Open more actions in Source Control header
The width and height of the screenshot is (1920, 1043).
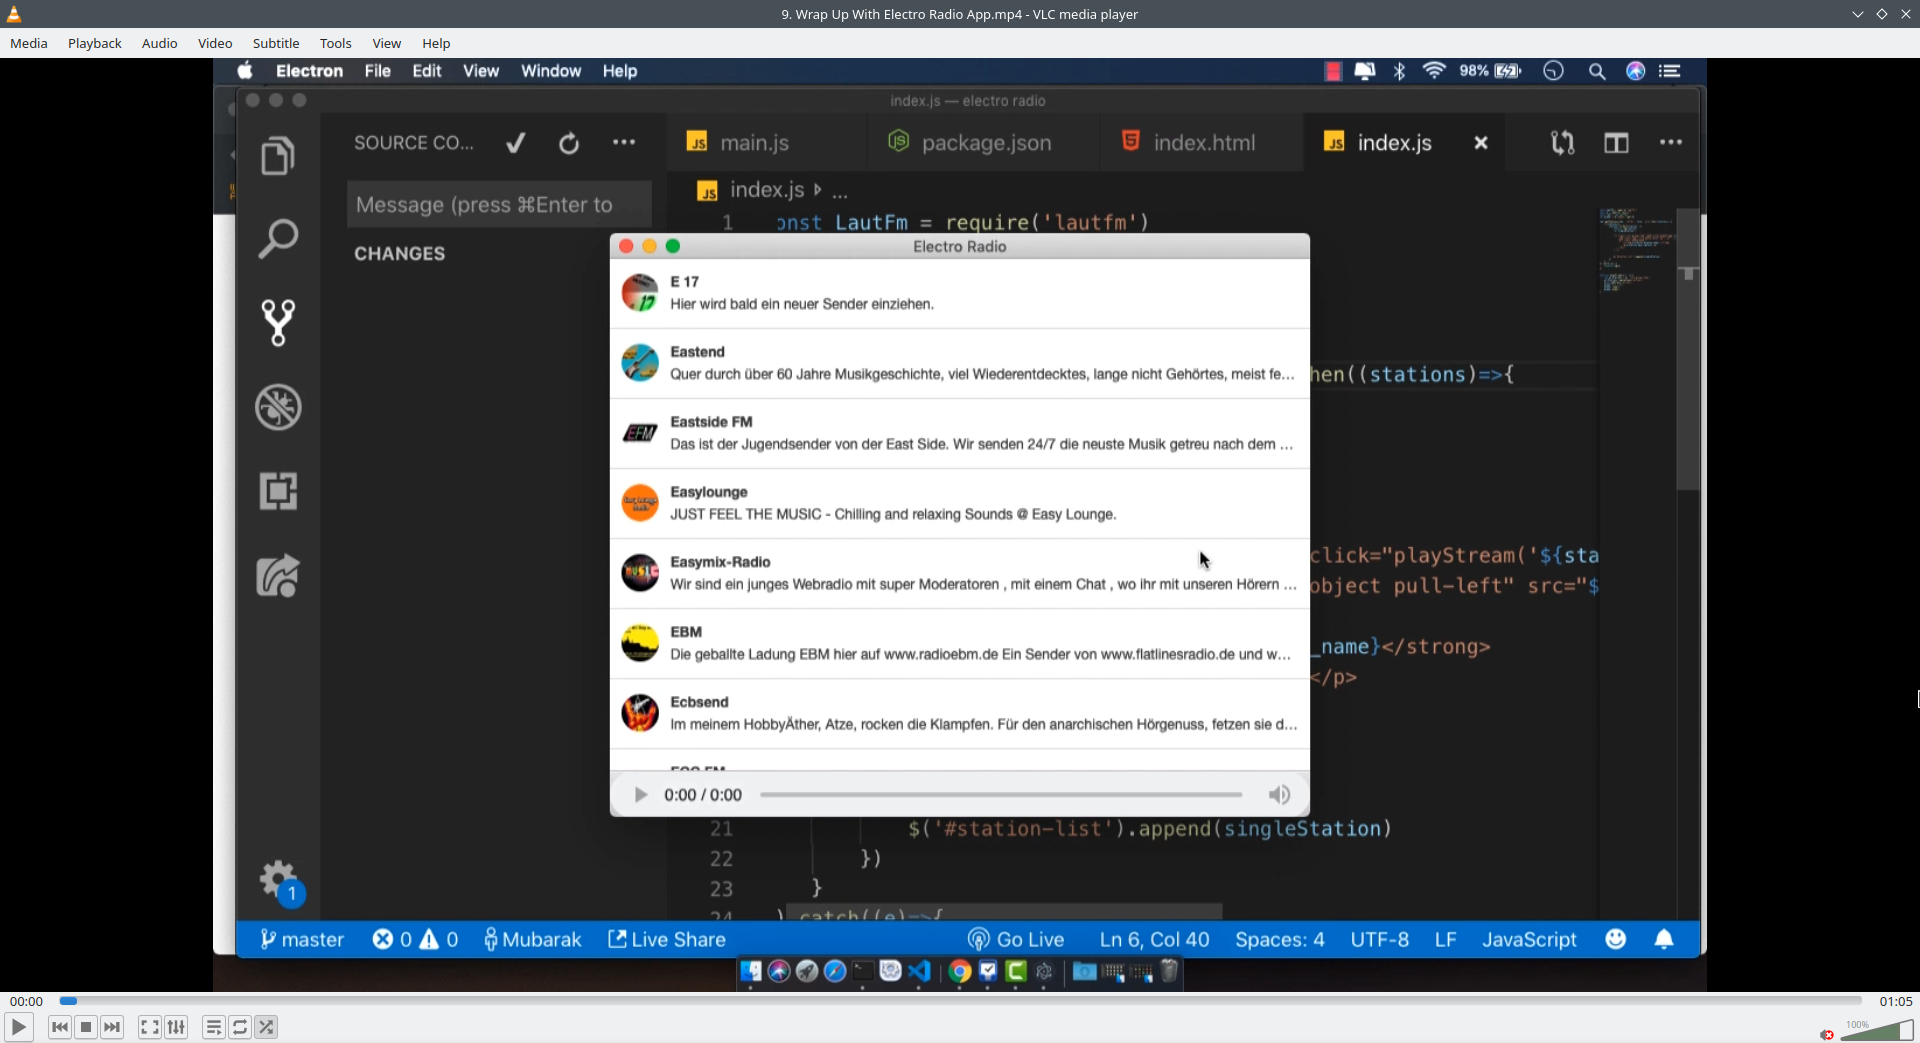[624, 143]
